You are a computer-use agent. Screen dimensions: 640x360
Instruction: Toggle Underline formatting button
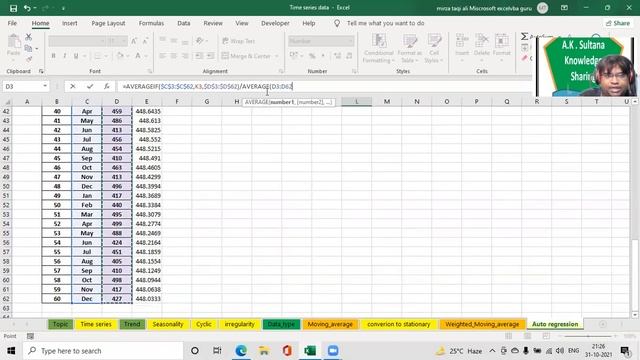pos(76,56)
